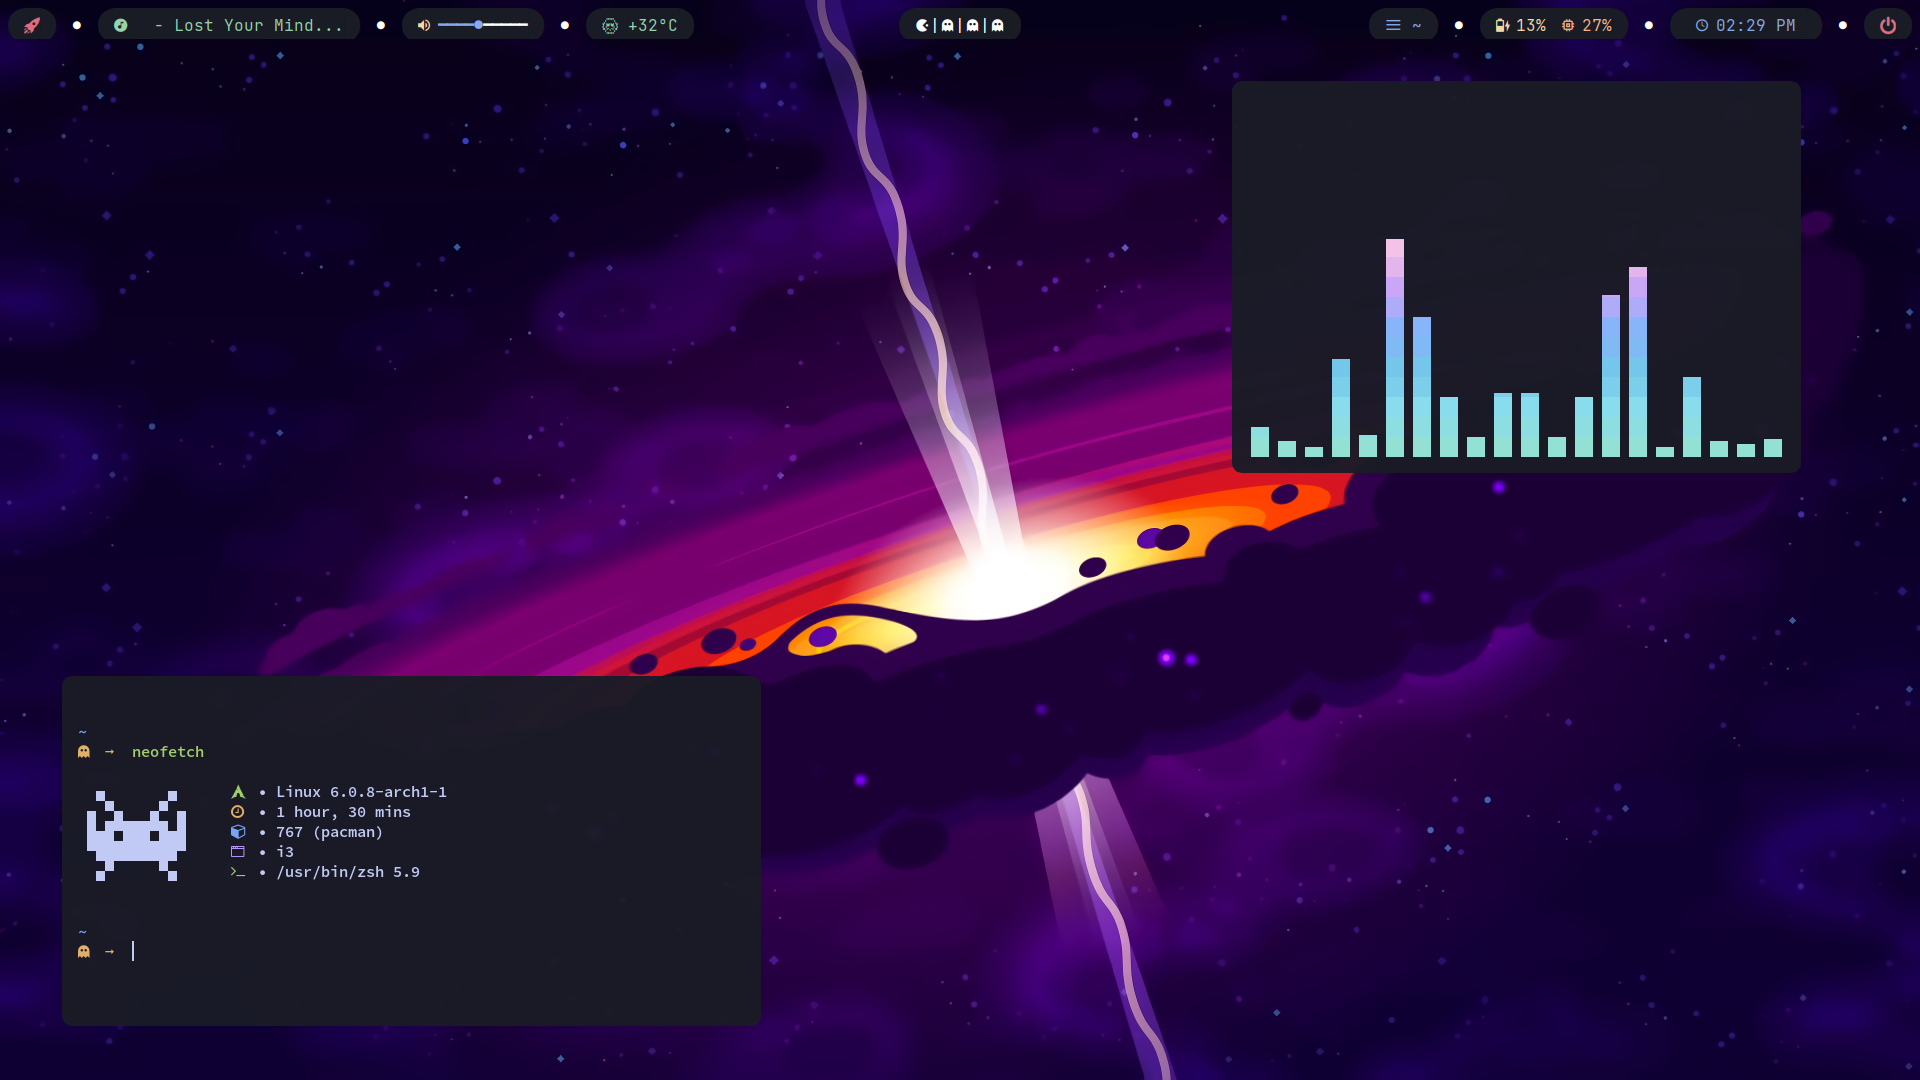Focus the terminal prompt cursor line
Screen dimensions: 1920x1080
point(133,951)
